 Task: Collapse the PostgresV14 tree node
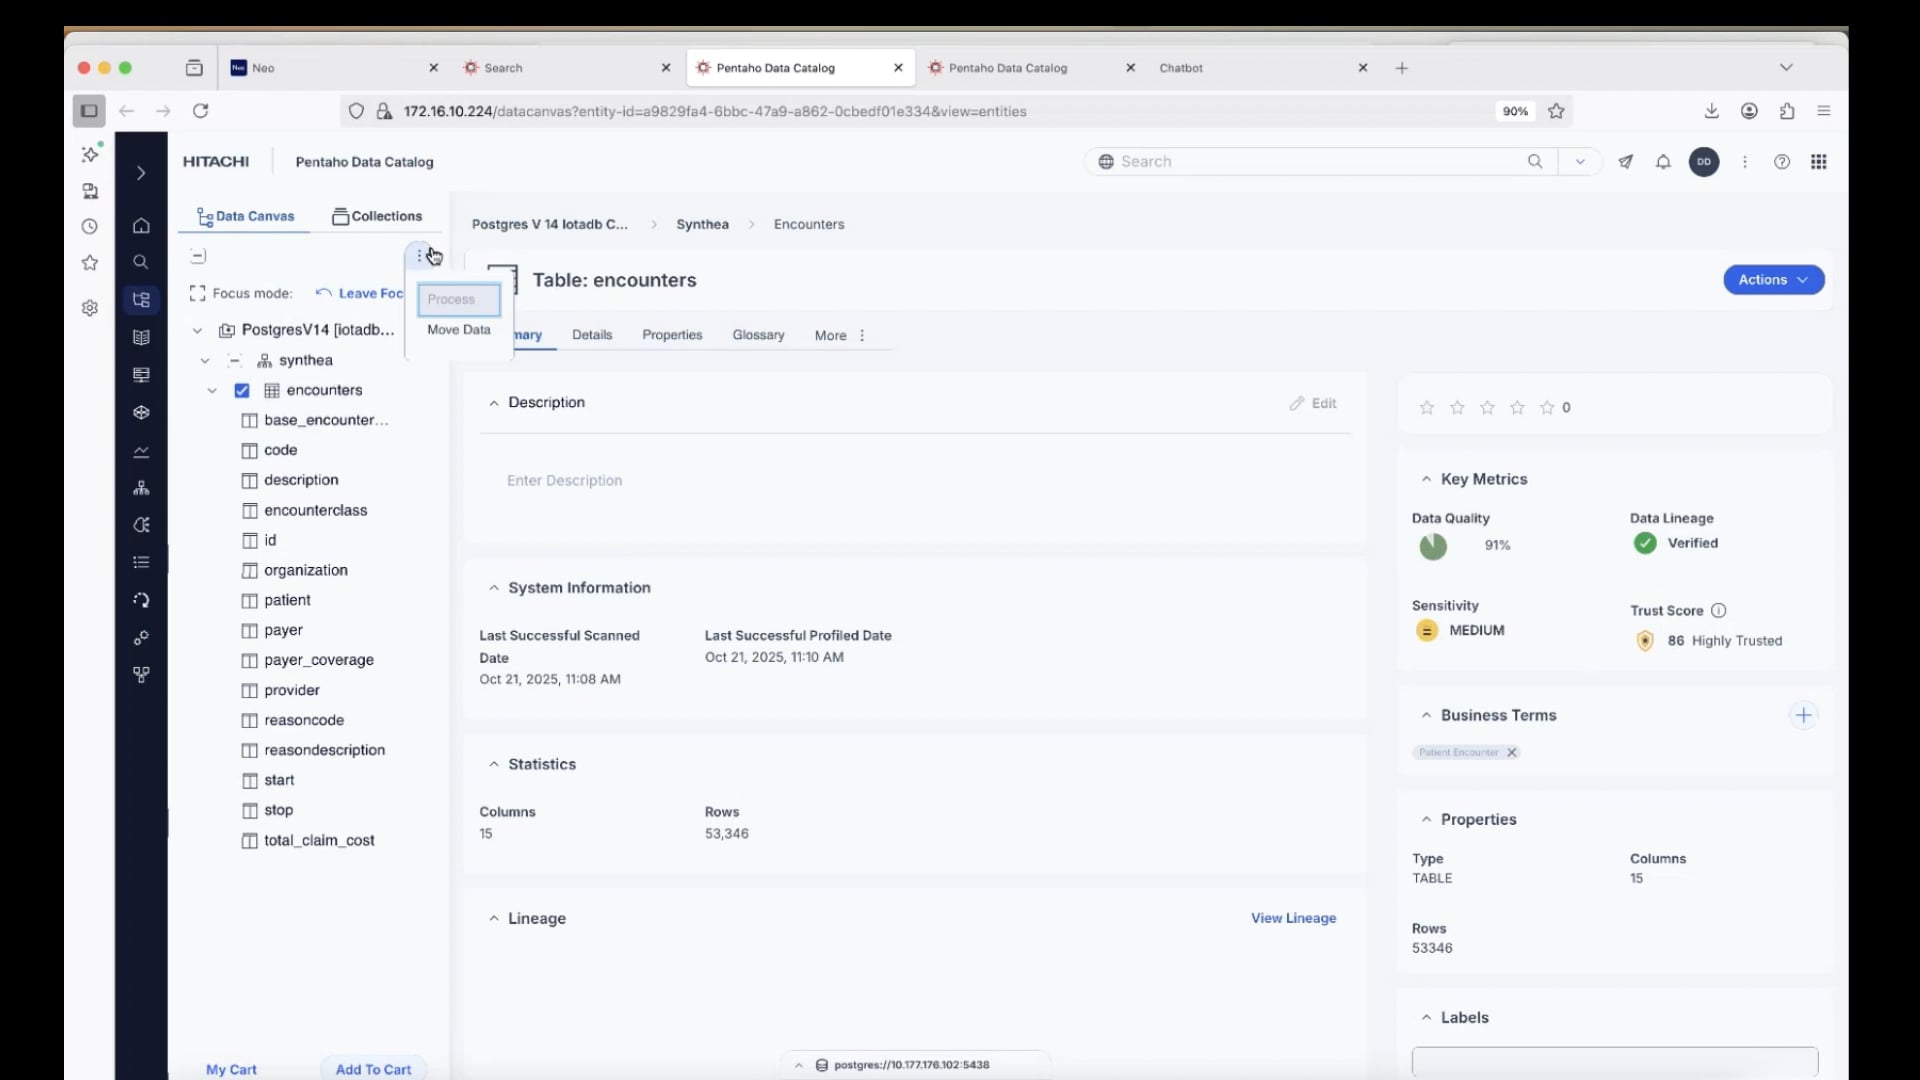pos(197,330)
